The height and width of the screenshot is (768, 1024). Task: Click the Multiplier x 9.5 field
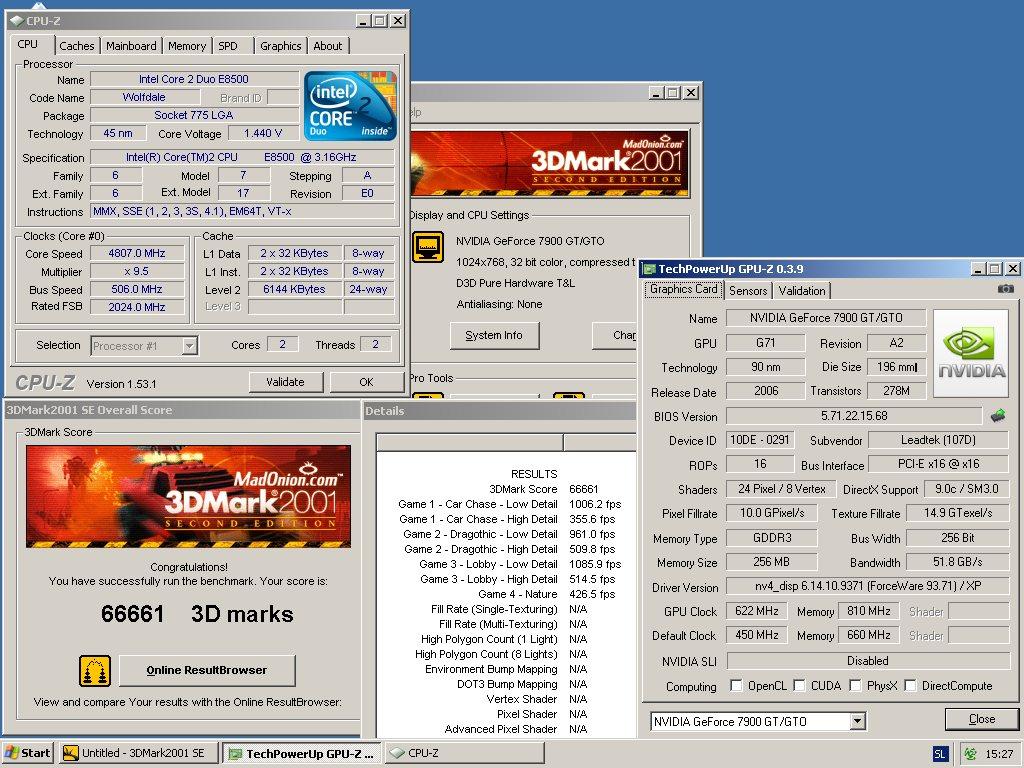[x=137, y=271]
